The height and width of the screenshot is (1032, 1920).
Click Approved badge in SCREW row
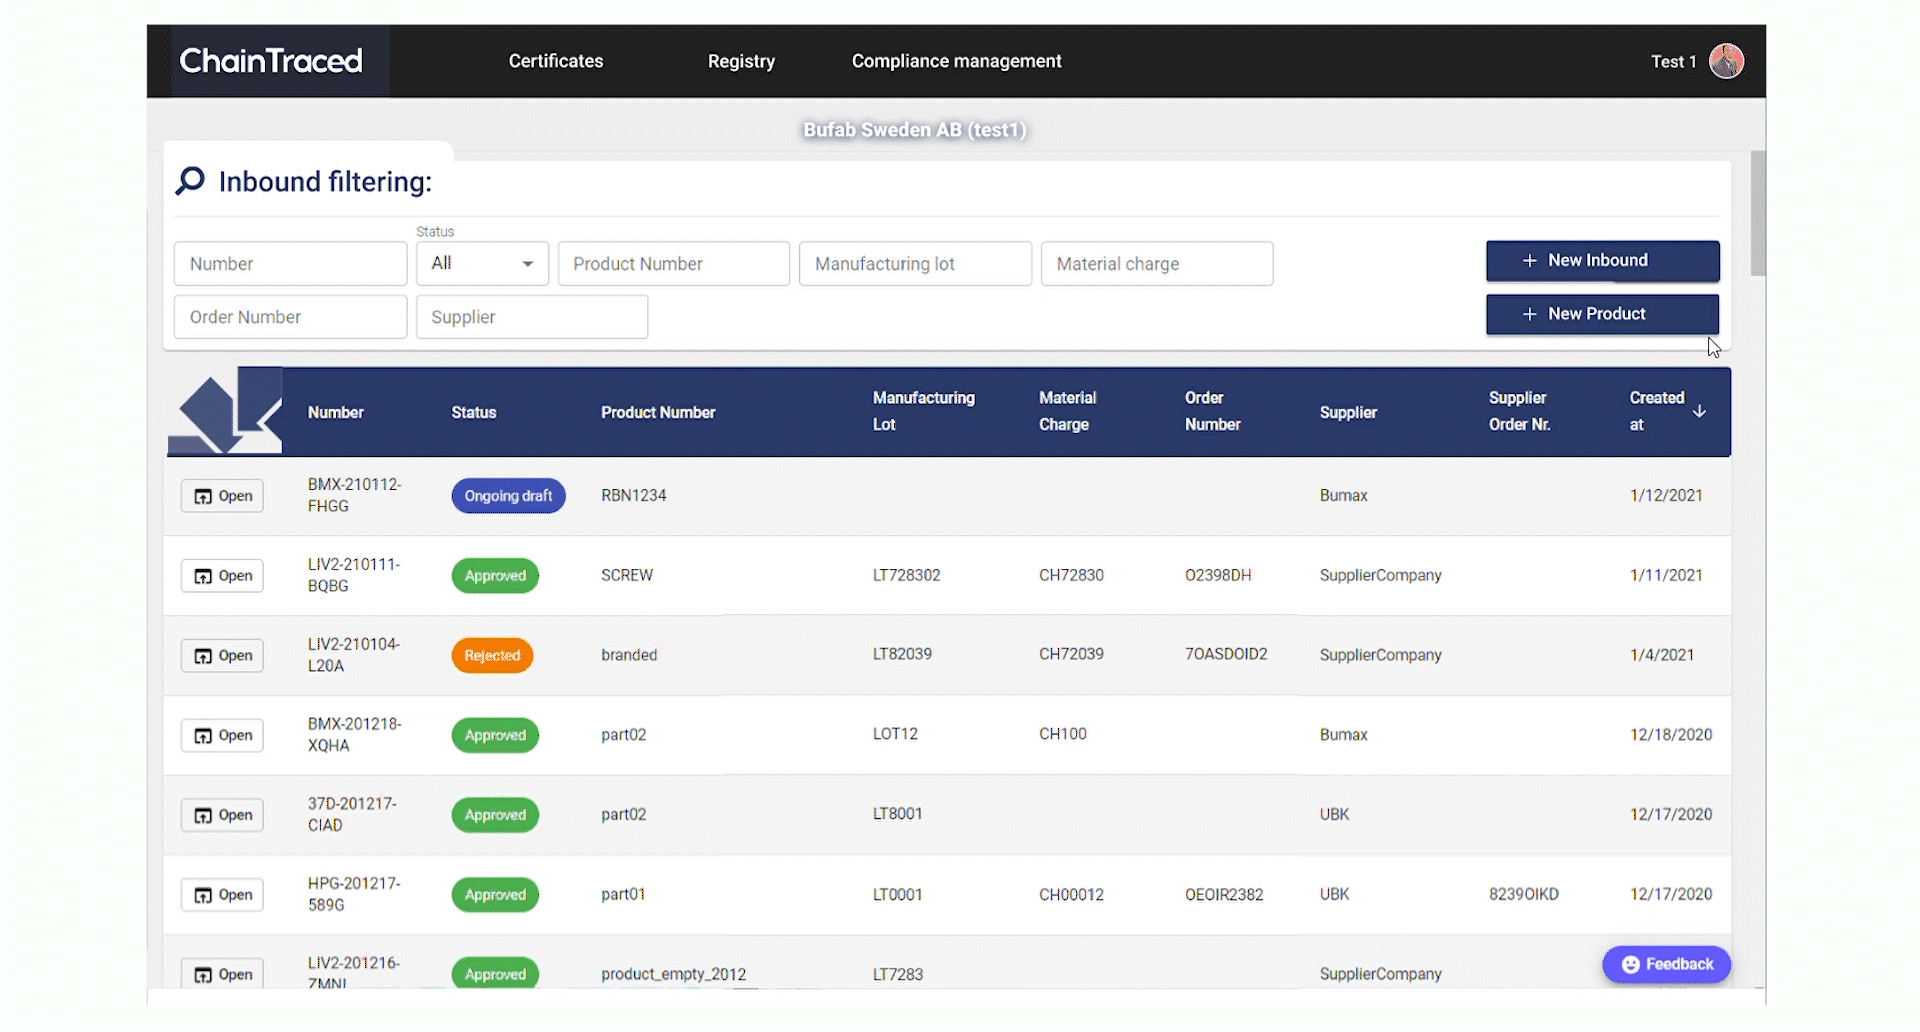click(x=495, y=576)
